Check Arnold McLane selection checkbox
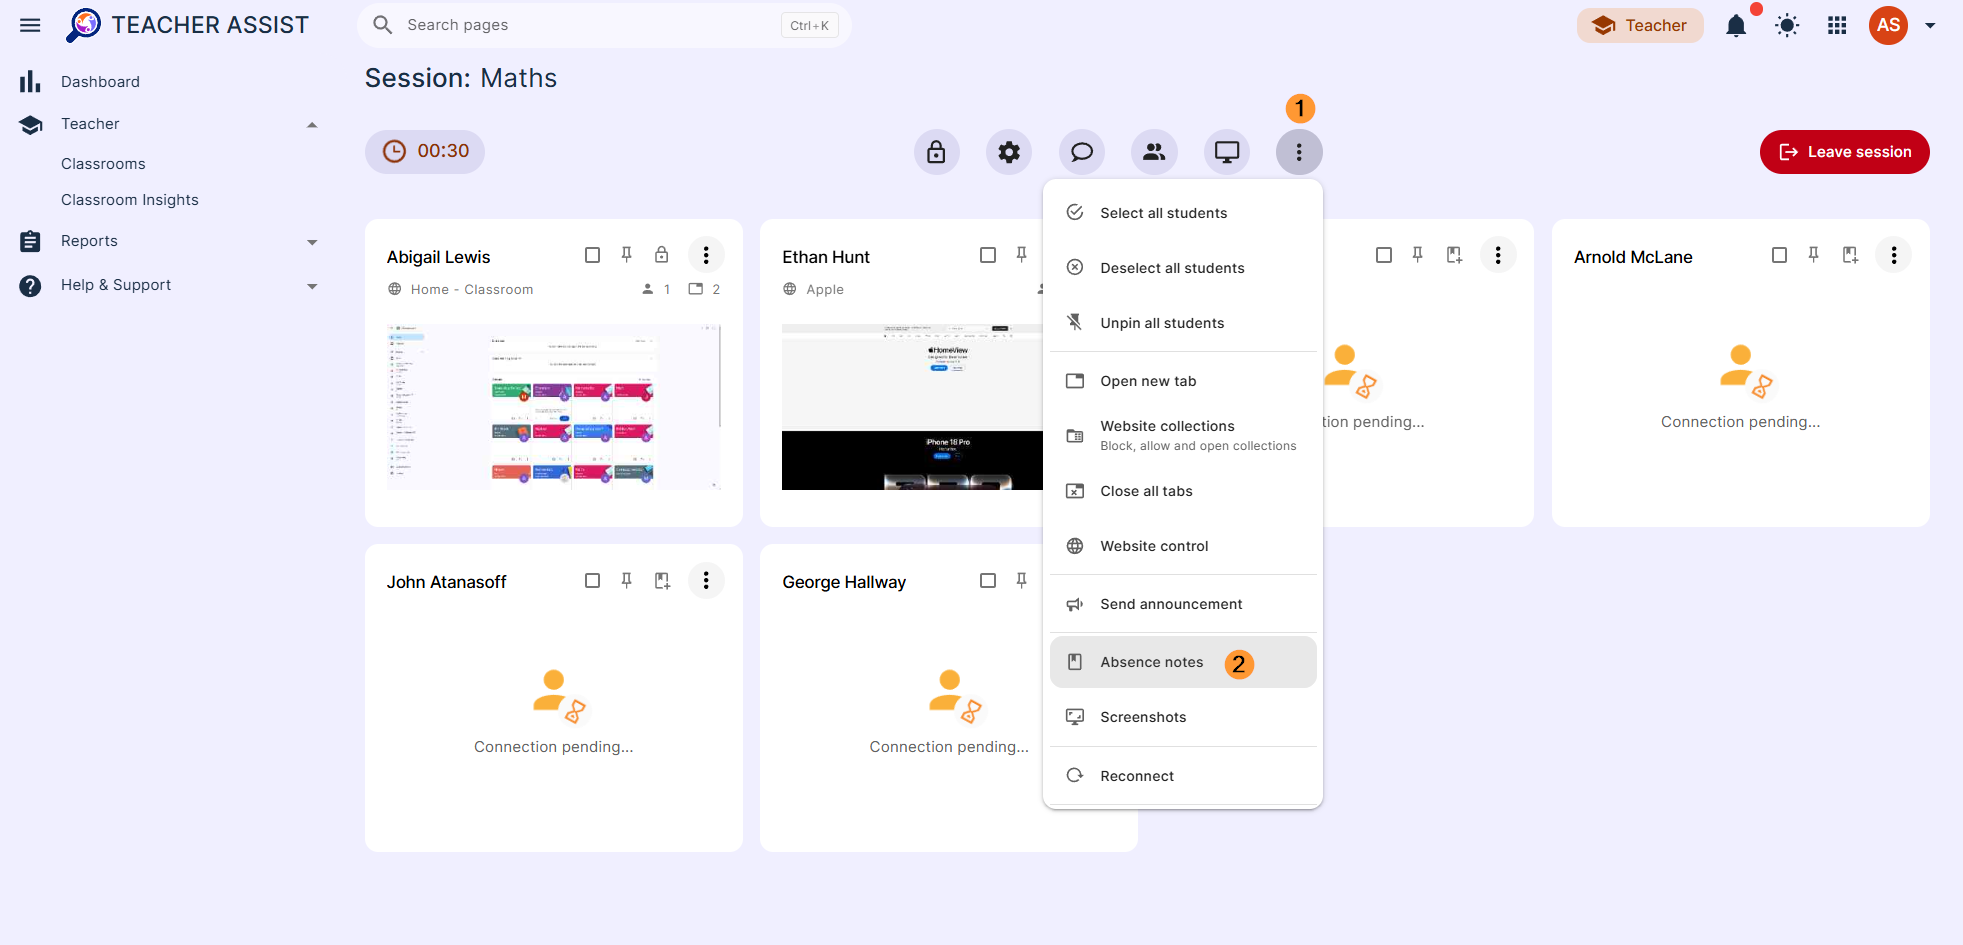 [x=1779, y=255]
